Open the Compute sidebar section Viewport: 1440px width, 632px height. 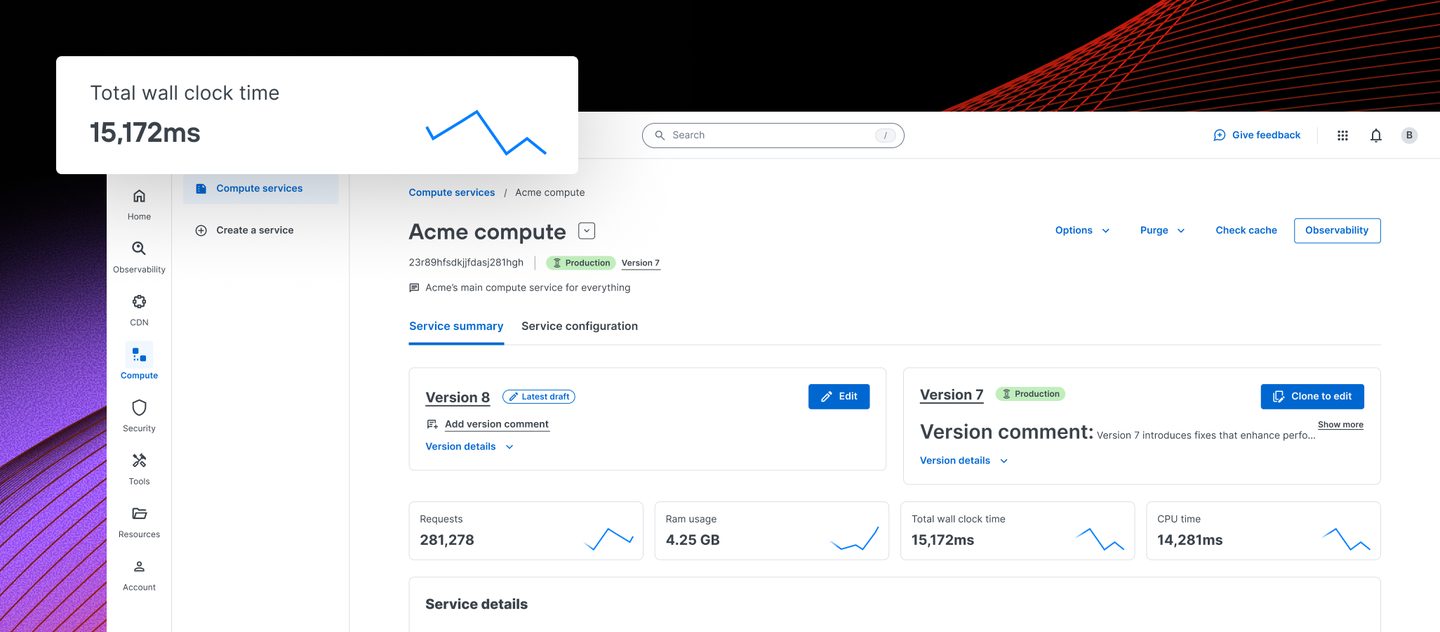pos(139,363)
